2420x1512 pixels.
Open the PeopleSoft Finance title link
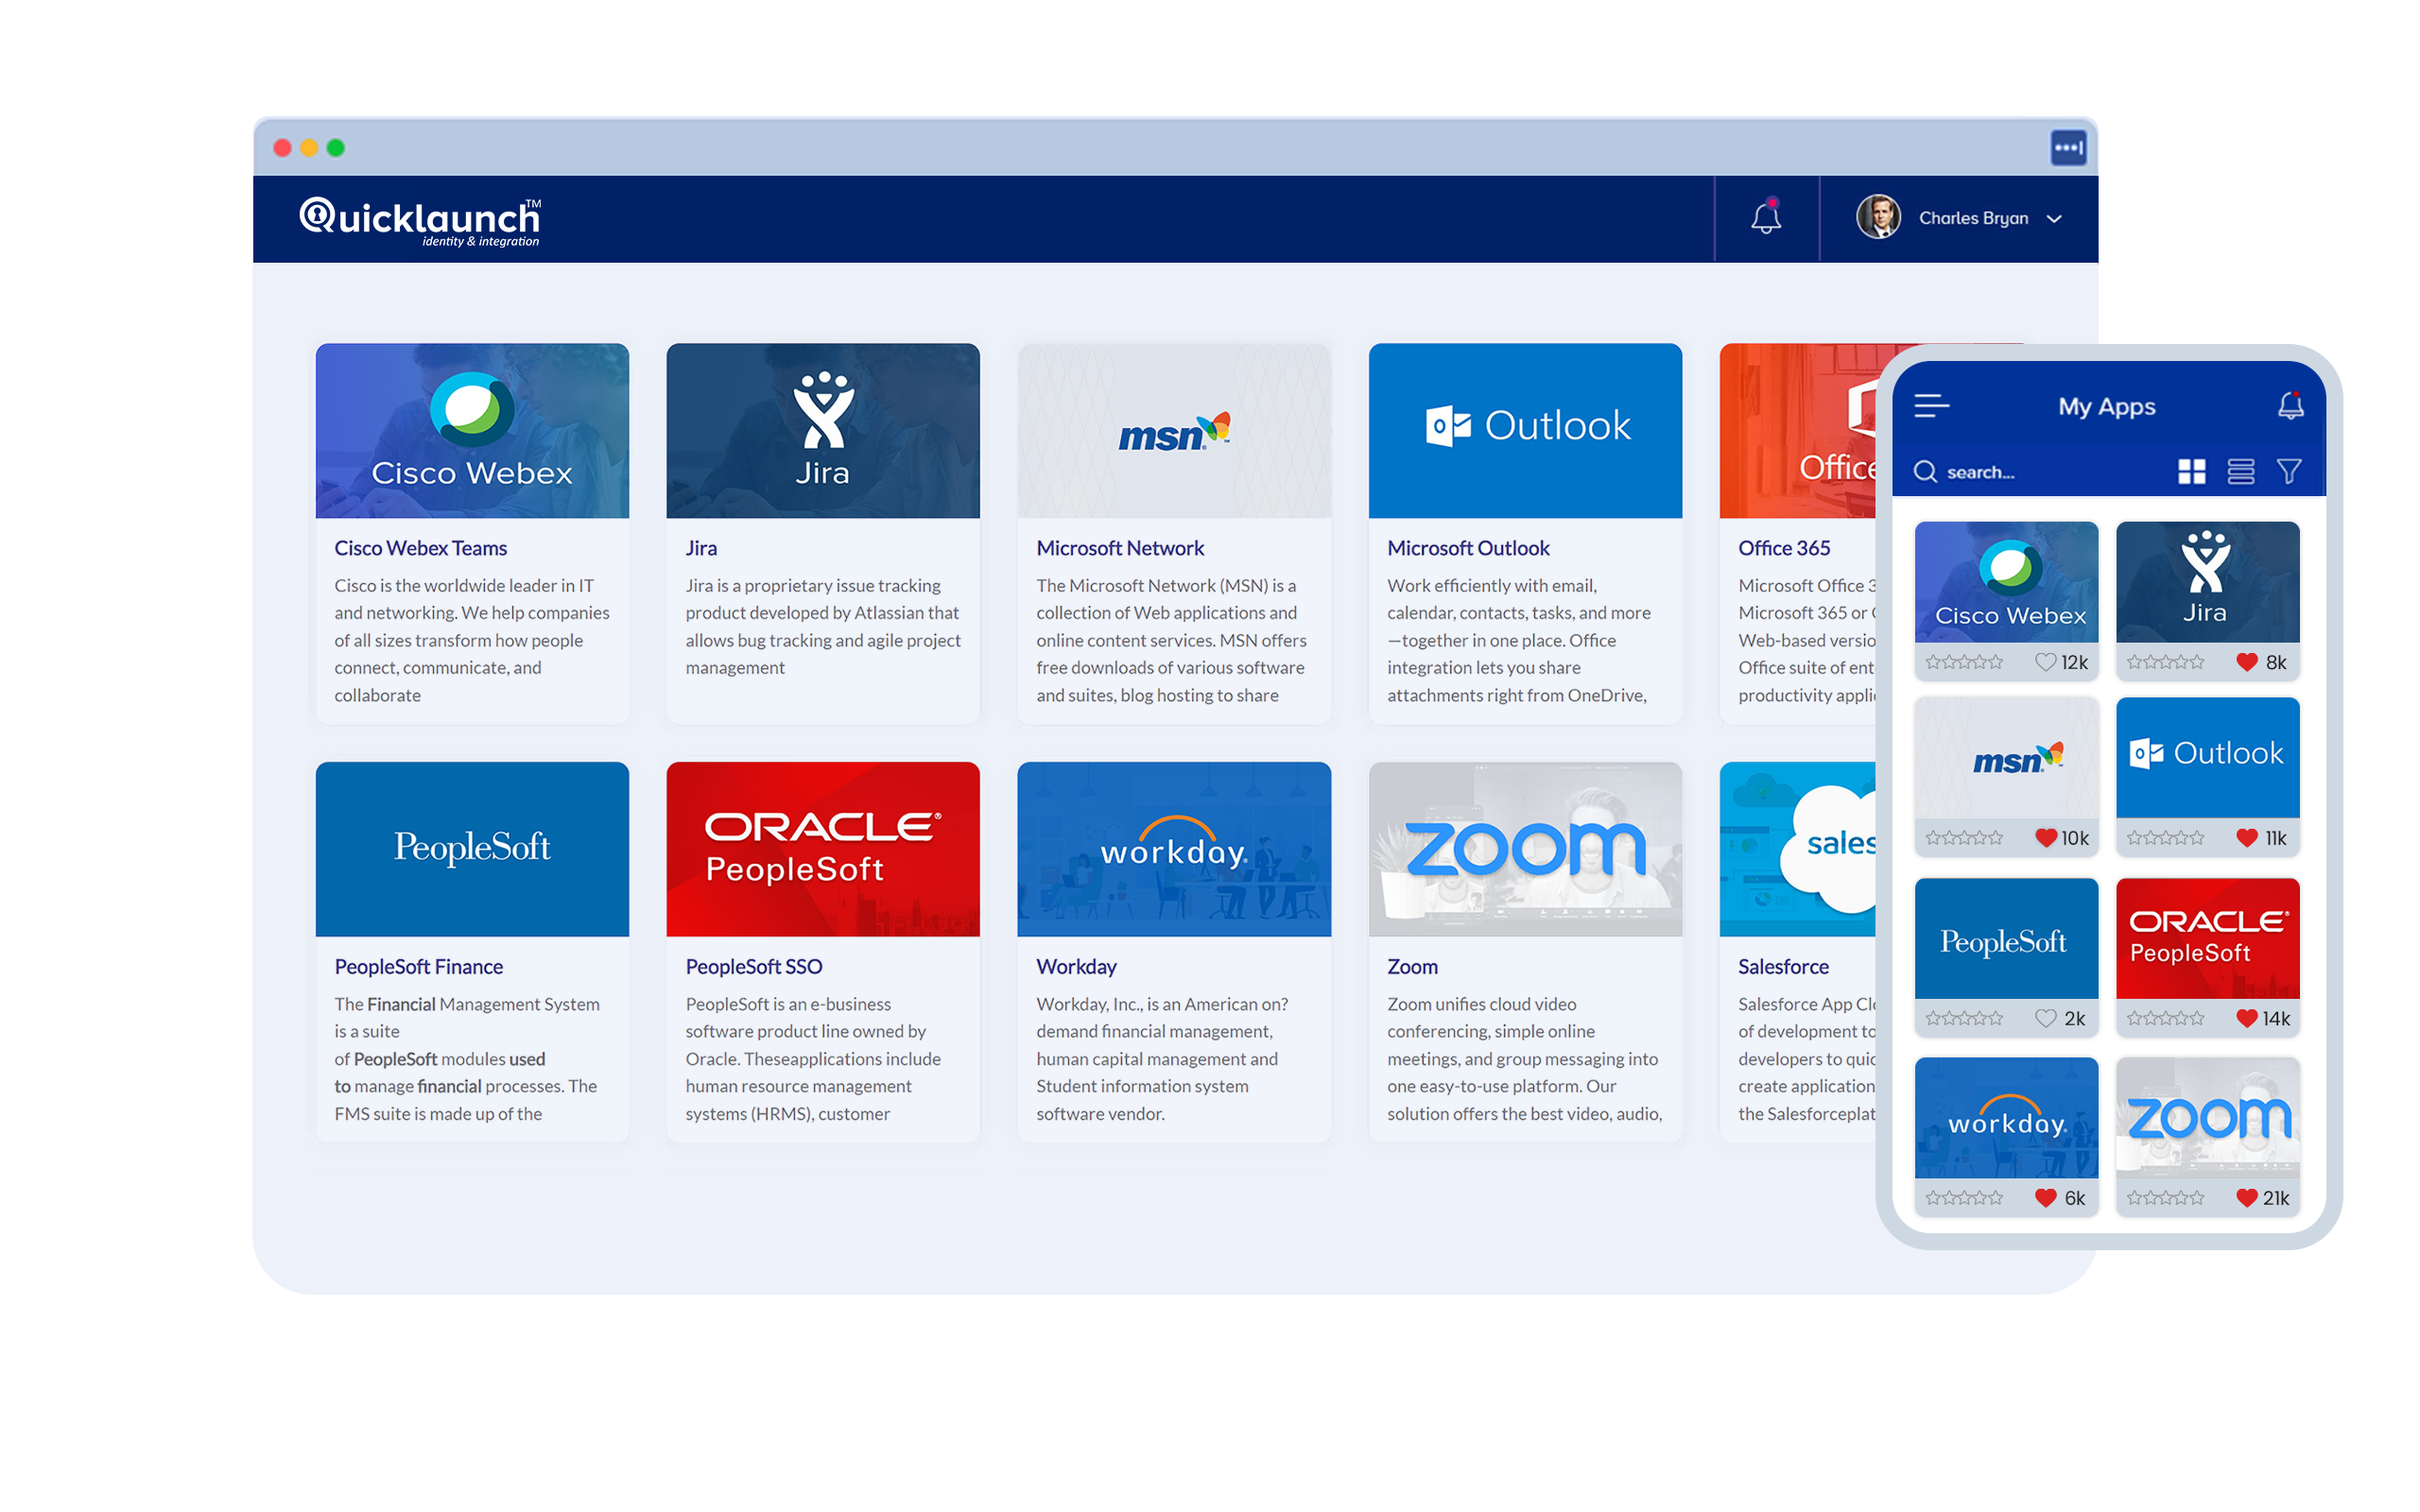click(x=419, y=966)
